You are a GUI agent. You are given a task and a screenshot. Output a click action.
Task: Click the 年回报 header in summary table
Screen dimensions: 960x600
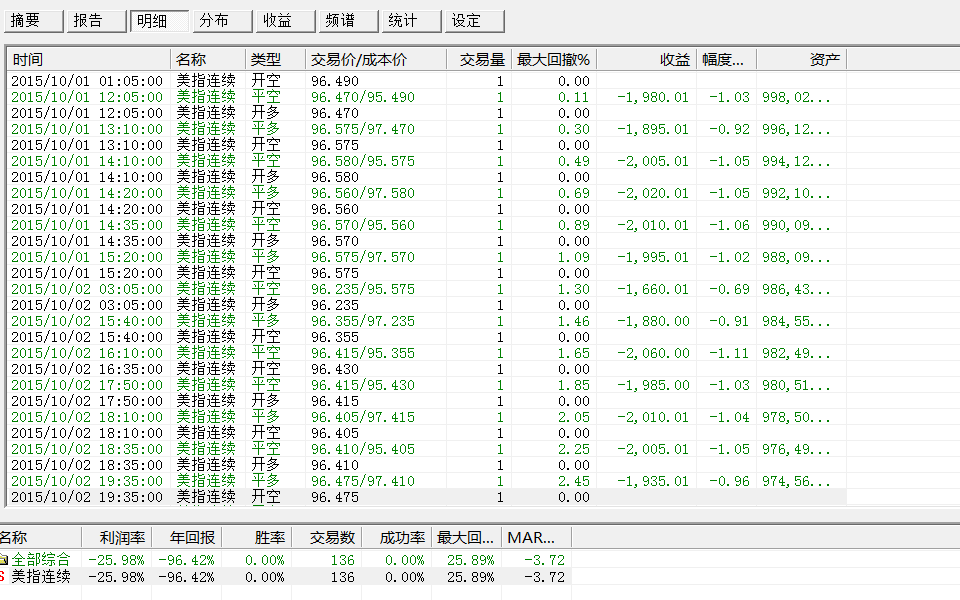[x=185, y=538]
